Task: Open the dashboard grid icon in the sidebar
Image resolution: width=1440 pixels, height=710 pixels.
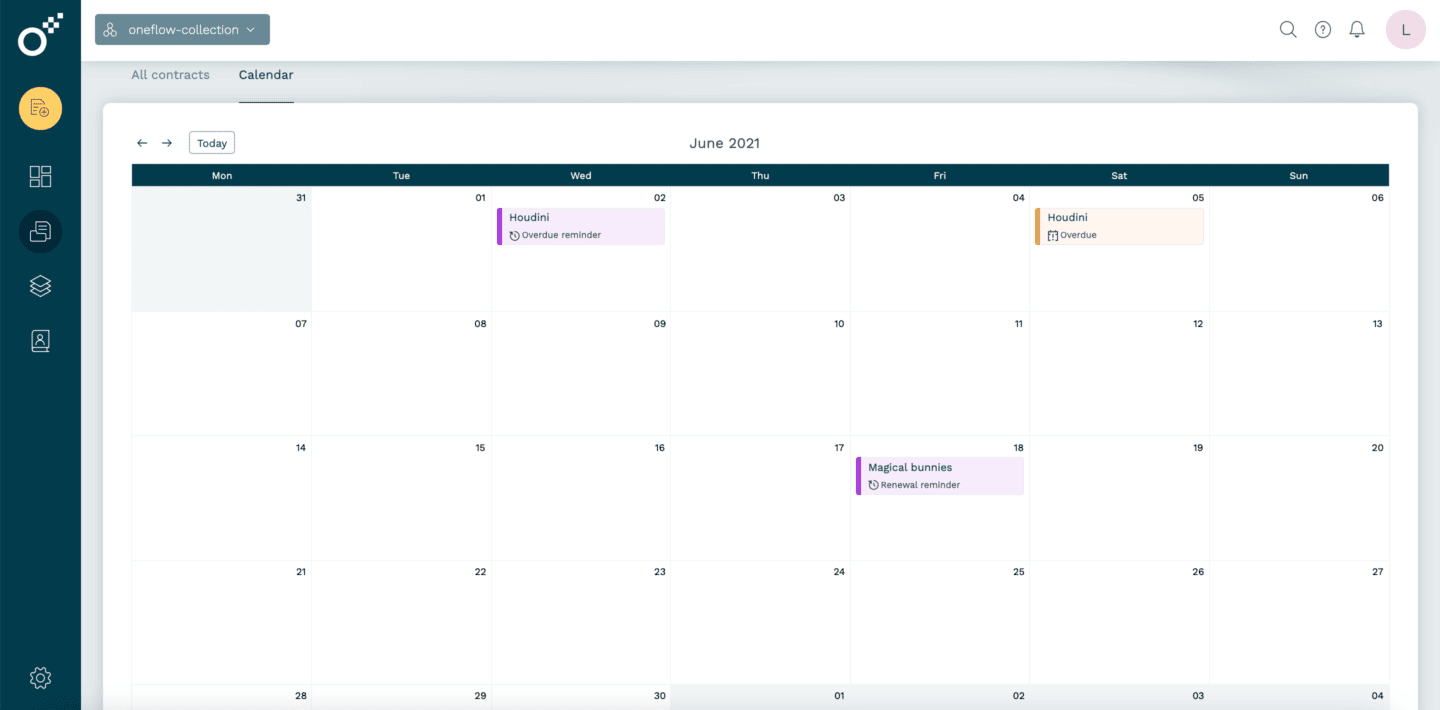Action: (x=40, y=177)
